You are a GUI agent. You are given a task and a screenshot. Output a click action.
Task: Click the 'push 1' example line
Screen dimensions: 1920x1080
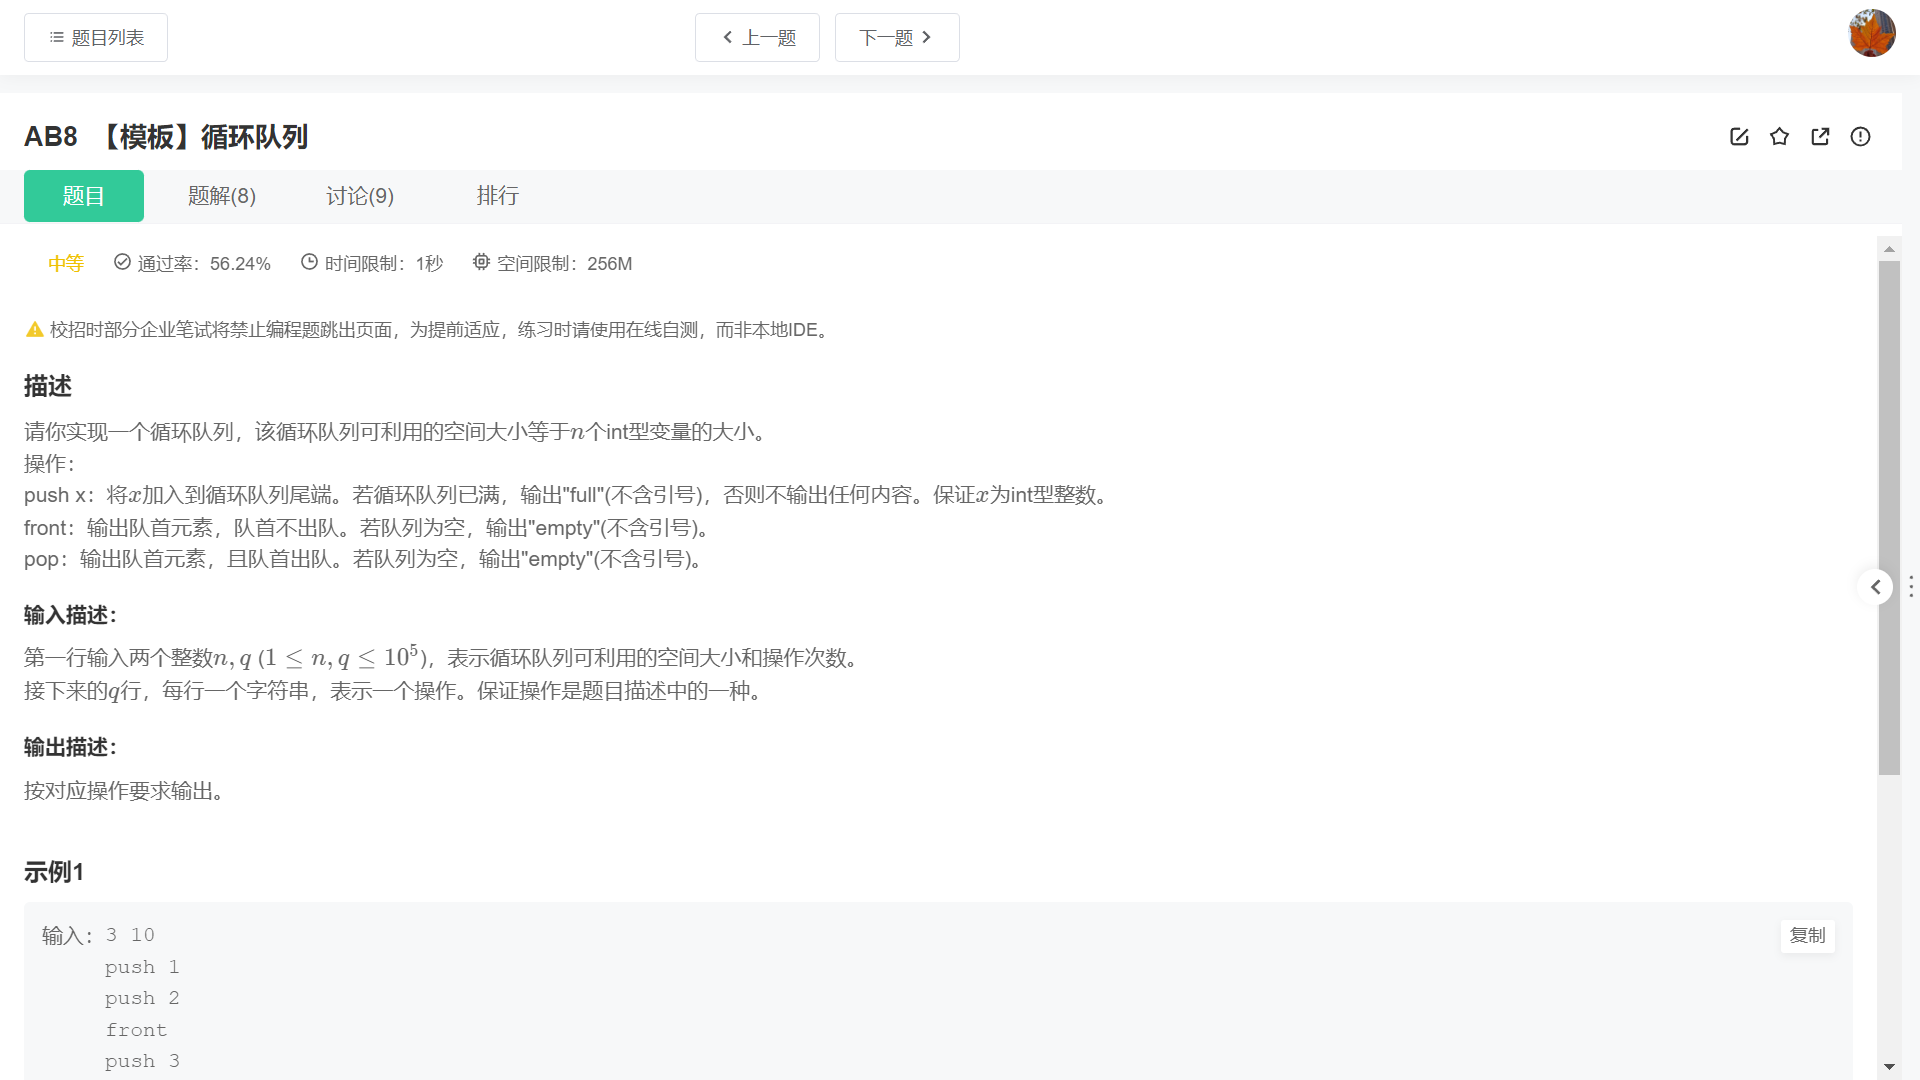tap(142, 967)
